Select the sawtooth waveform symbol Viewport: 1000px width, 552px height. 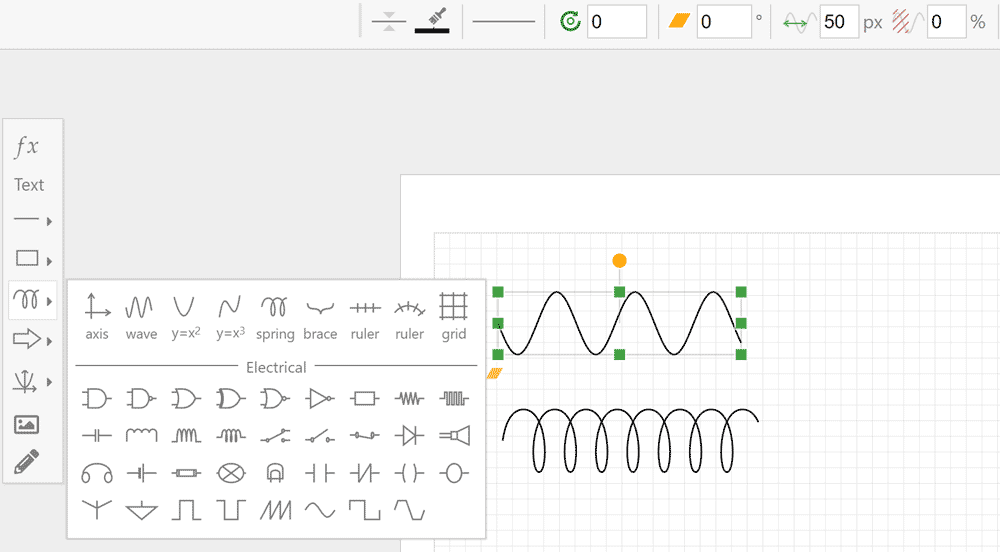click(276, 510)
